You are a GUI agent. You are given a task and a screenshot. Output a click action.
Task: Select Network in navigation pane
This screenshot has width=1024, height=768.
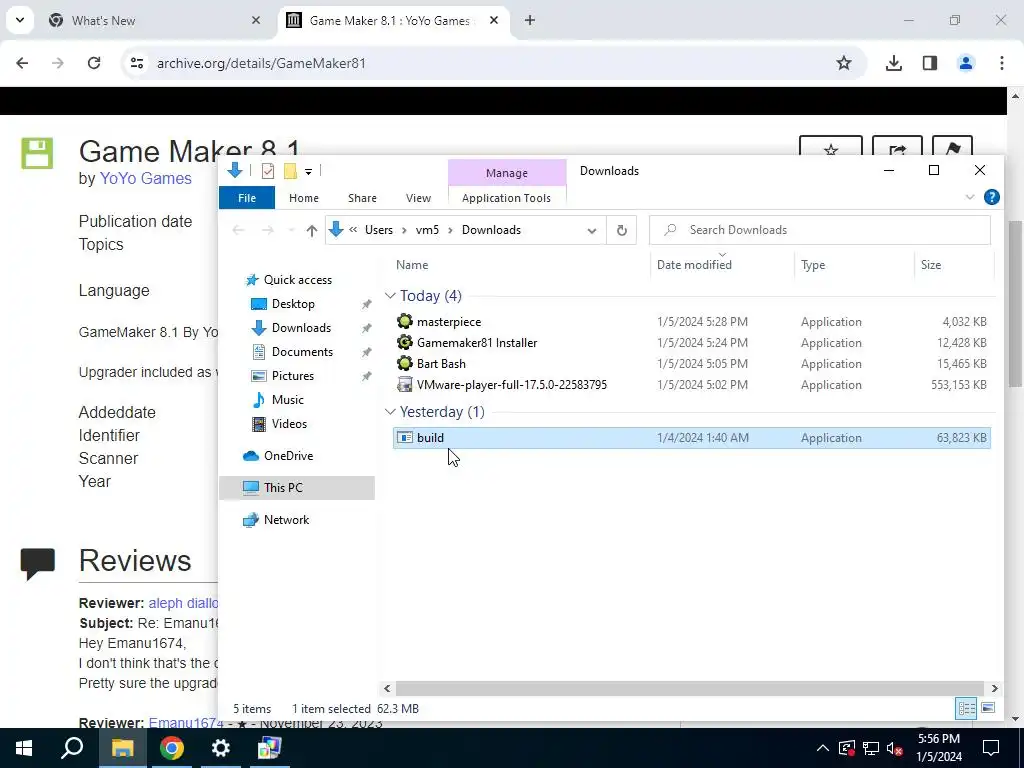tap(286, 520)
